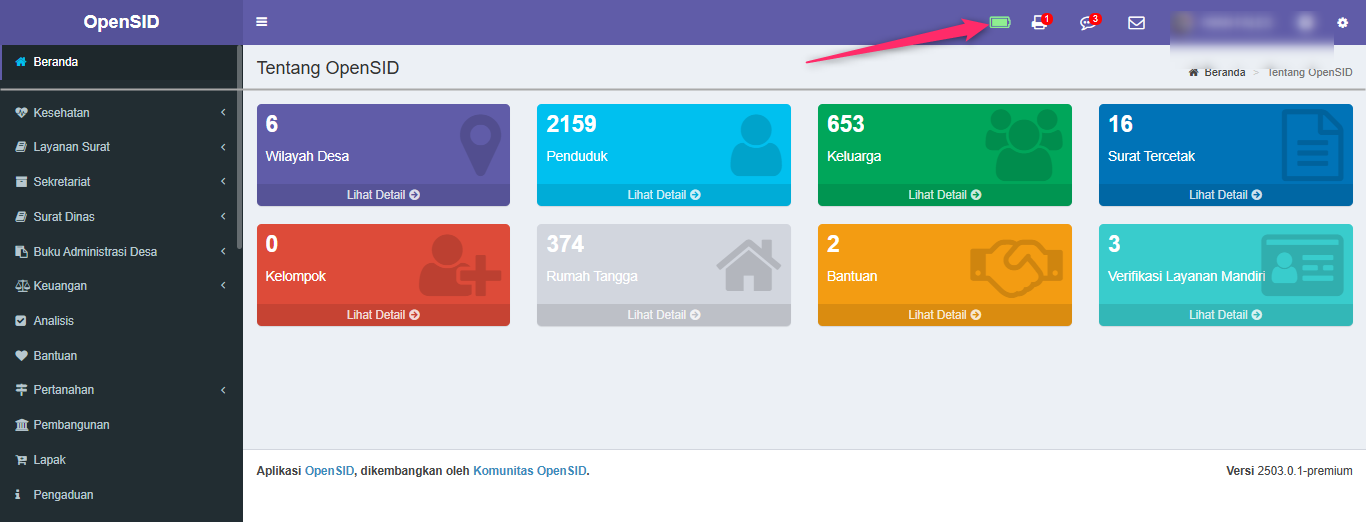Click the heartbeat icon beside Kesehatan
Image resolution: width=1366 pixels, height=522 pixels.
[x=21, y=113]
